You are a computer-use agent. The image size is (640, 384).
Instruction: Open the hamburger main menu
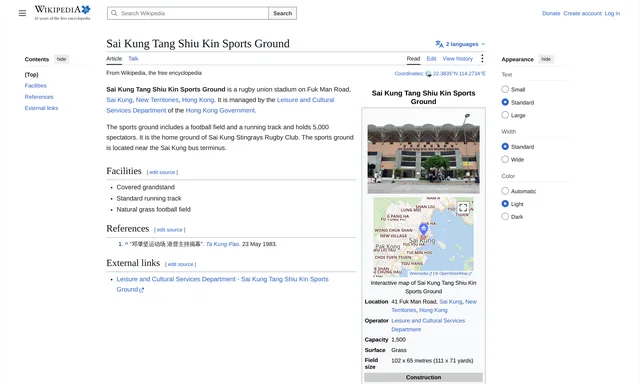click(22, 13)
